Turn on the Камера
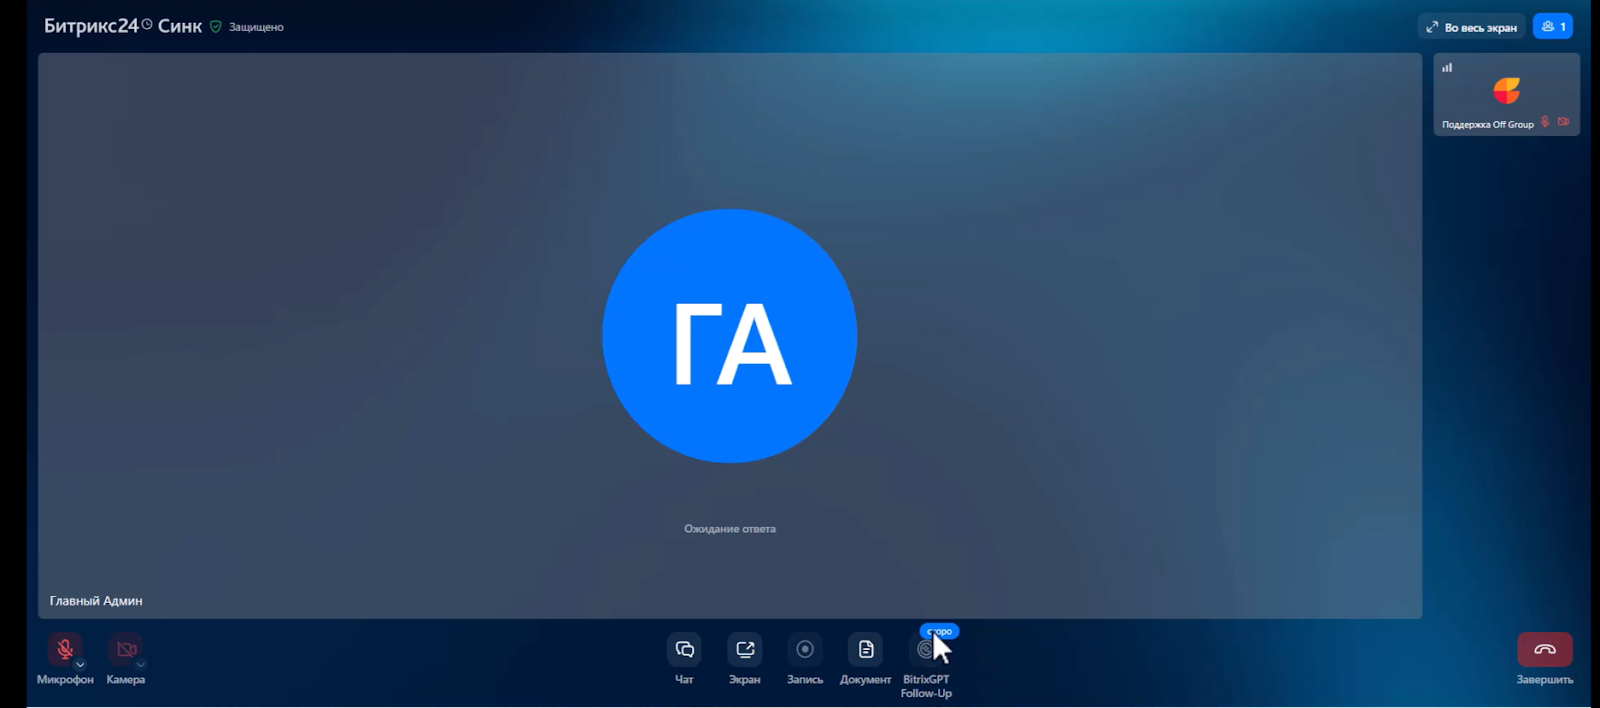The height and width of the screenshot is (708, 1600). point(125,649)
